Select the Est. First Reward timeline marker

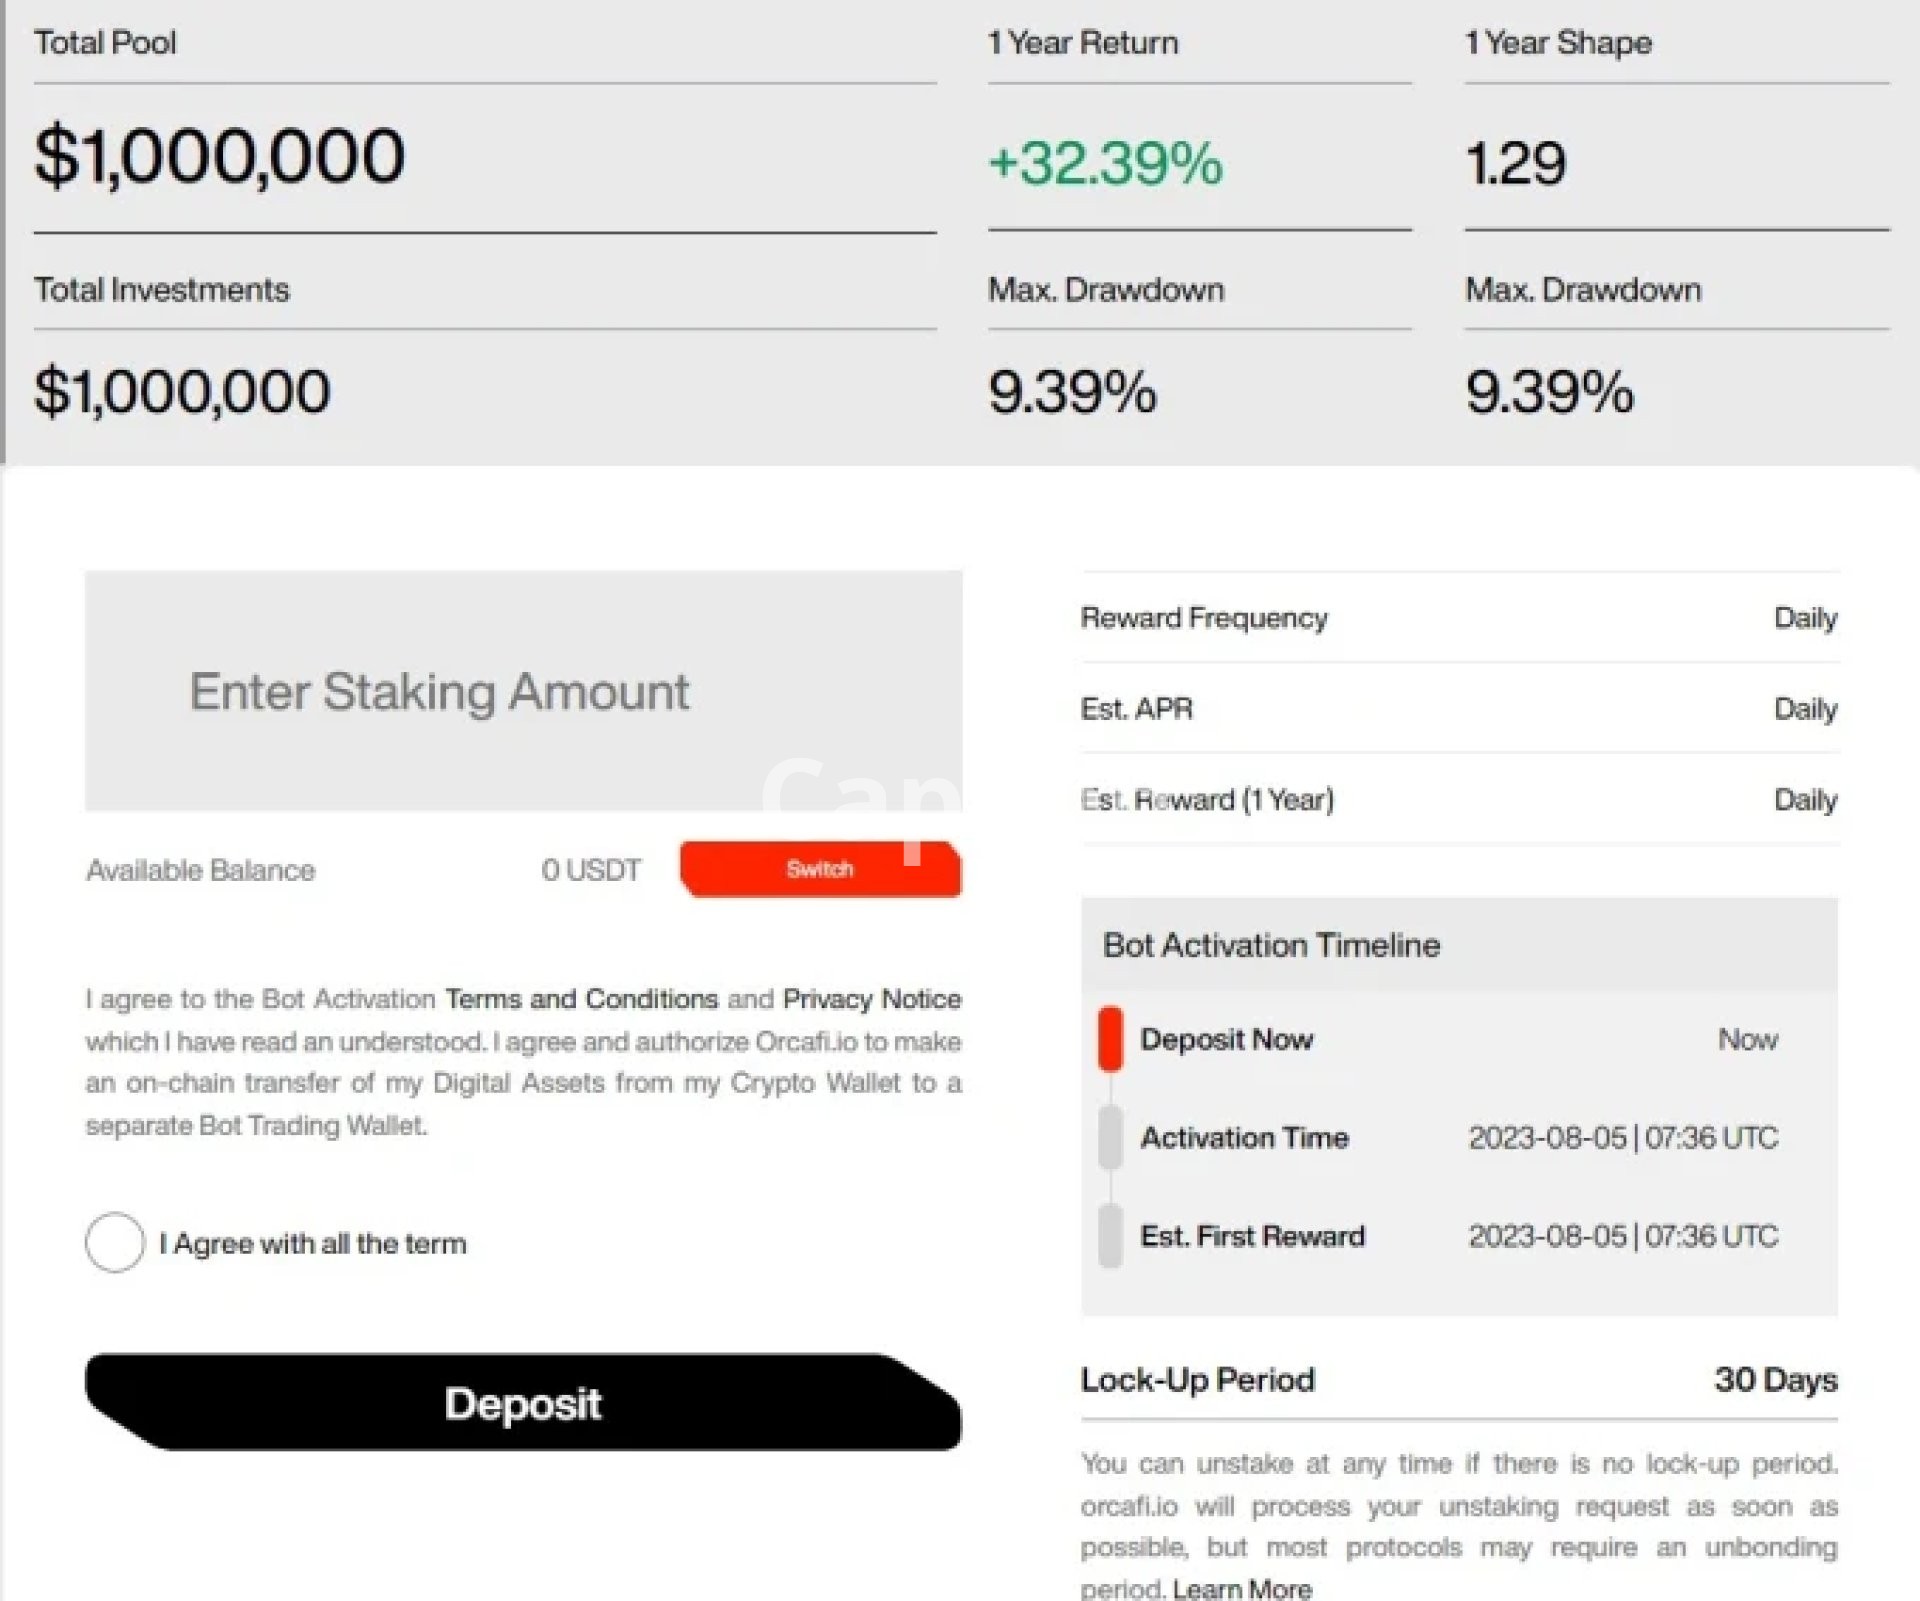[x=1110, y=1236]
